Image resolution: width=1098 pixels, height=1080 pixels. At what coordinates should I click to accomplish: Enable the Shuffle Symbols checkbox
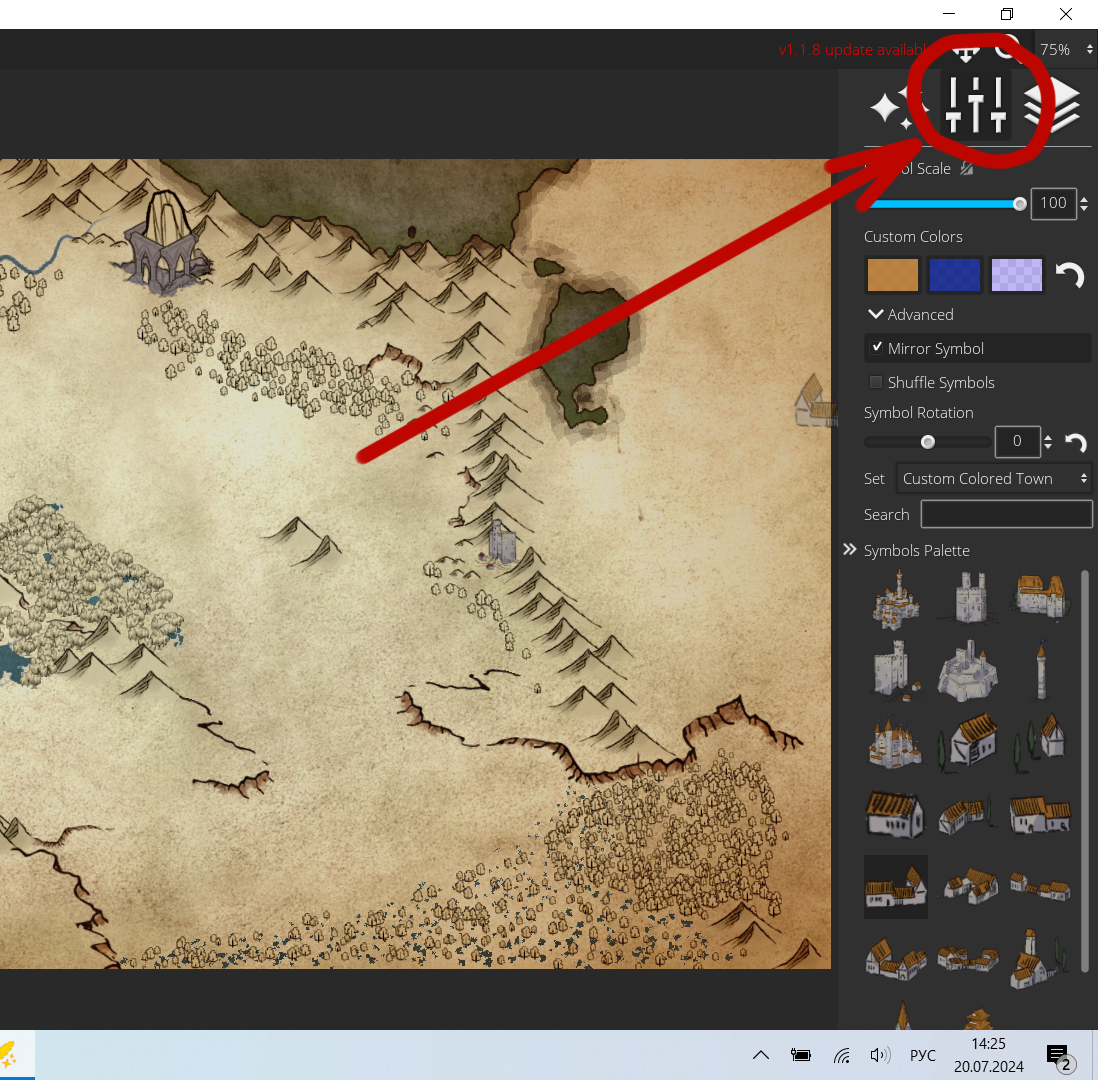click(x=875, y=382)
